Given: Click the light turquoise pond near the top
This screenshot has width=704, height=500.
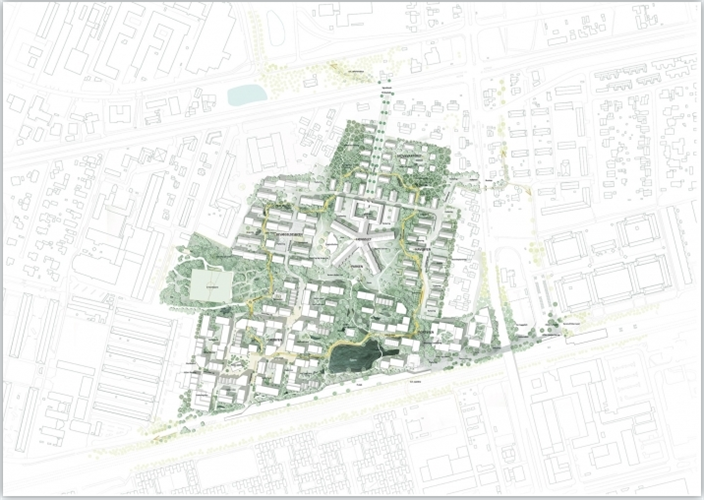Looking at the screenshot, I should [x=246, y=95].
